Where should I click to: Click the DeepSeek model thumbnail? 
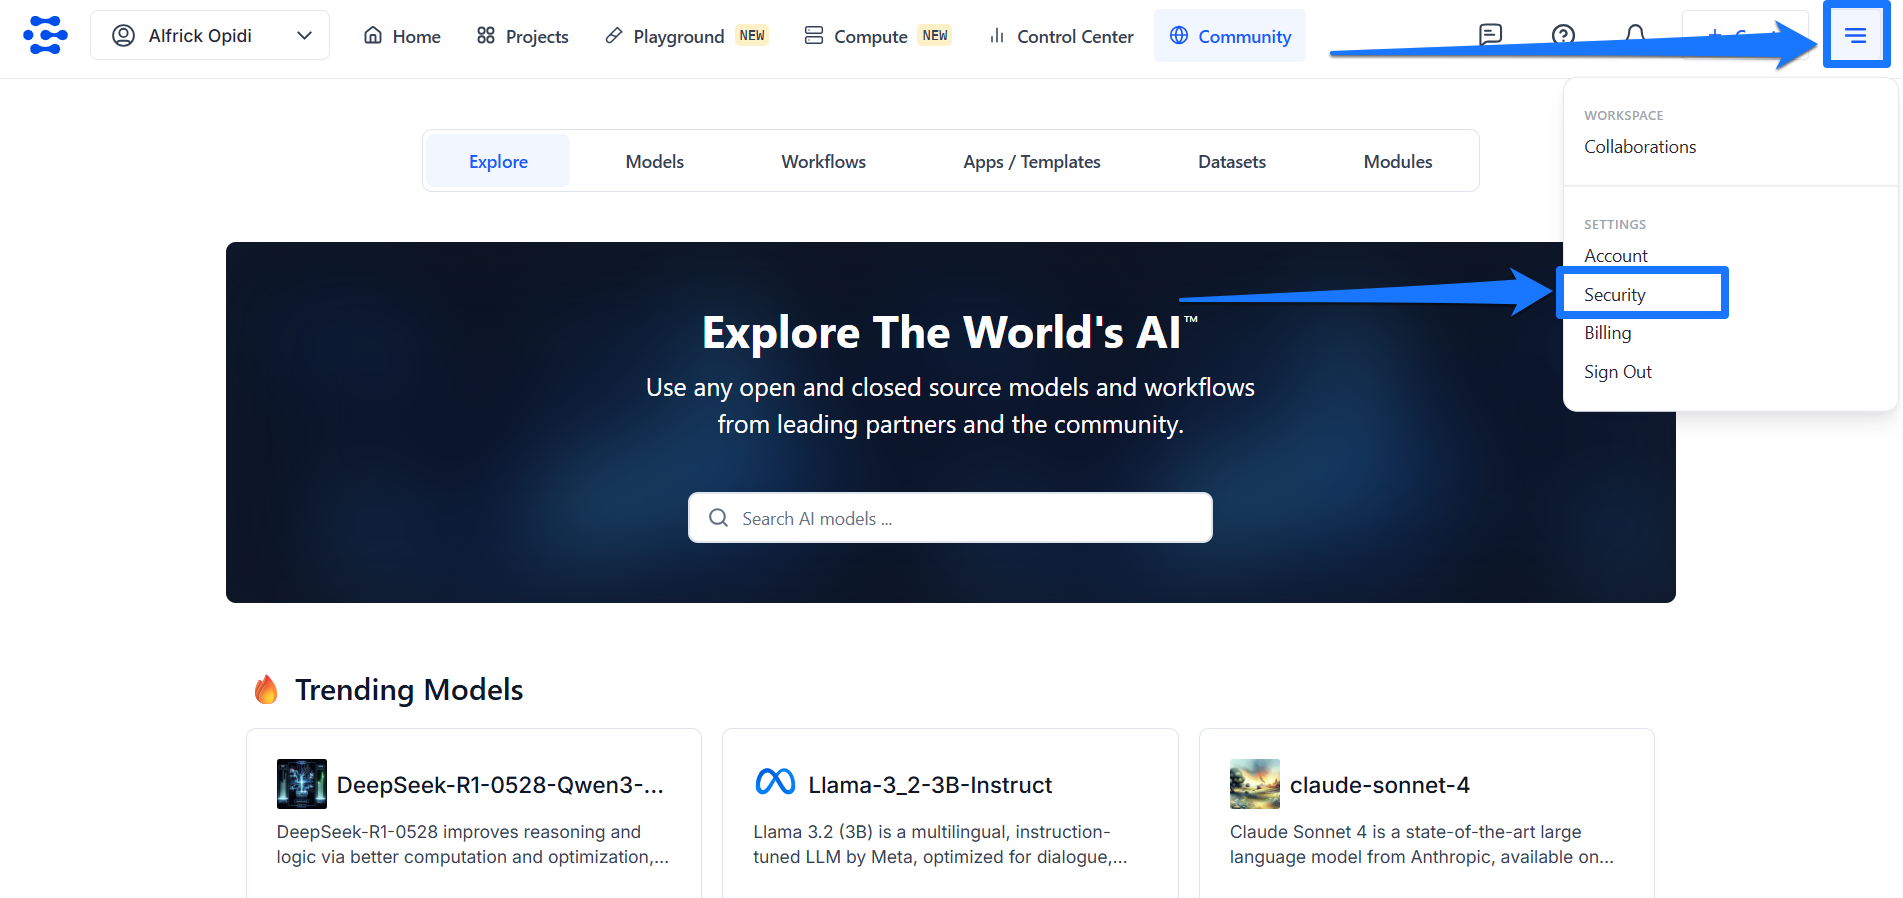[302, 784]
